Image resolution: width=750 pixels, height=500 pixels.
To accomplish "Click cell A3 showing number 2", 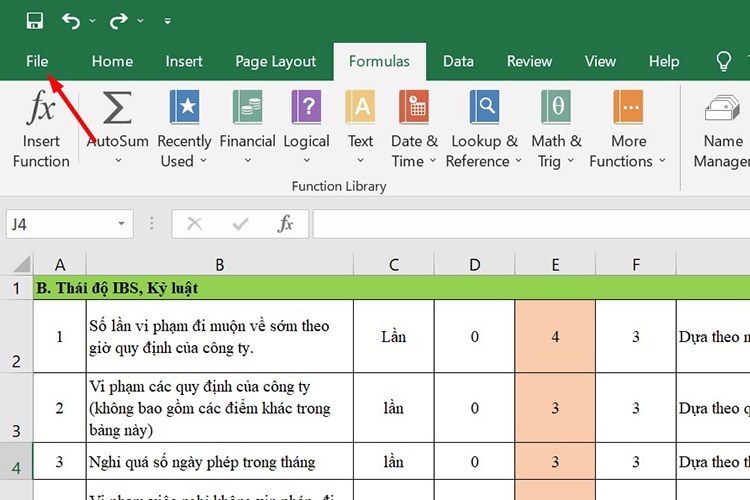I will pyautogui.click(x=60, y=408).
